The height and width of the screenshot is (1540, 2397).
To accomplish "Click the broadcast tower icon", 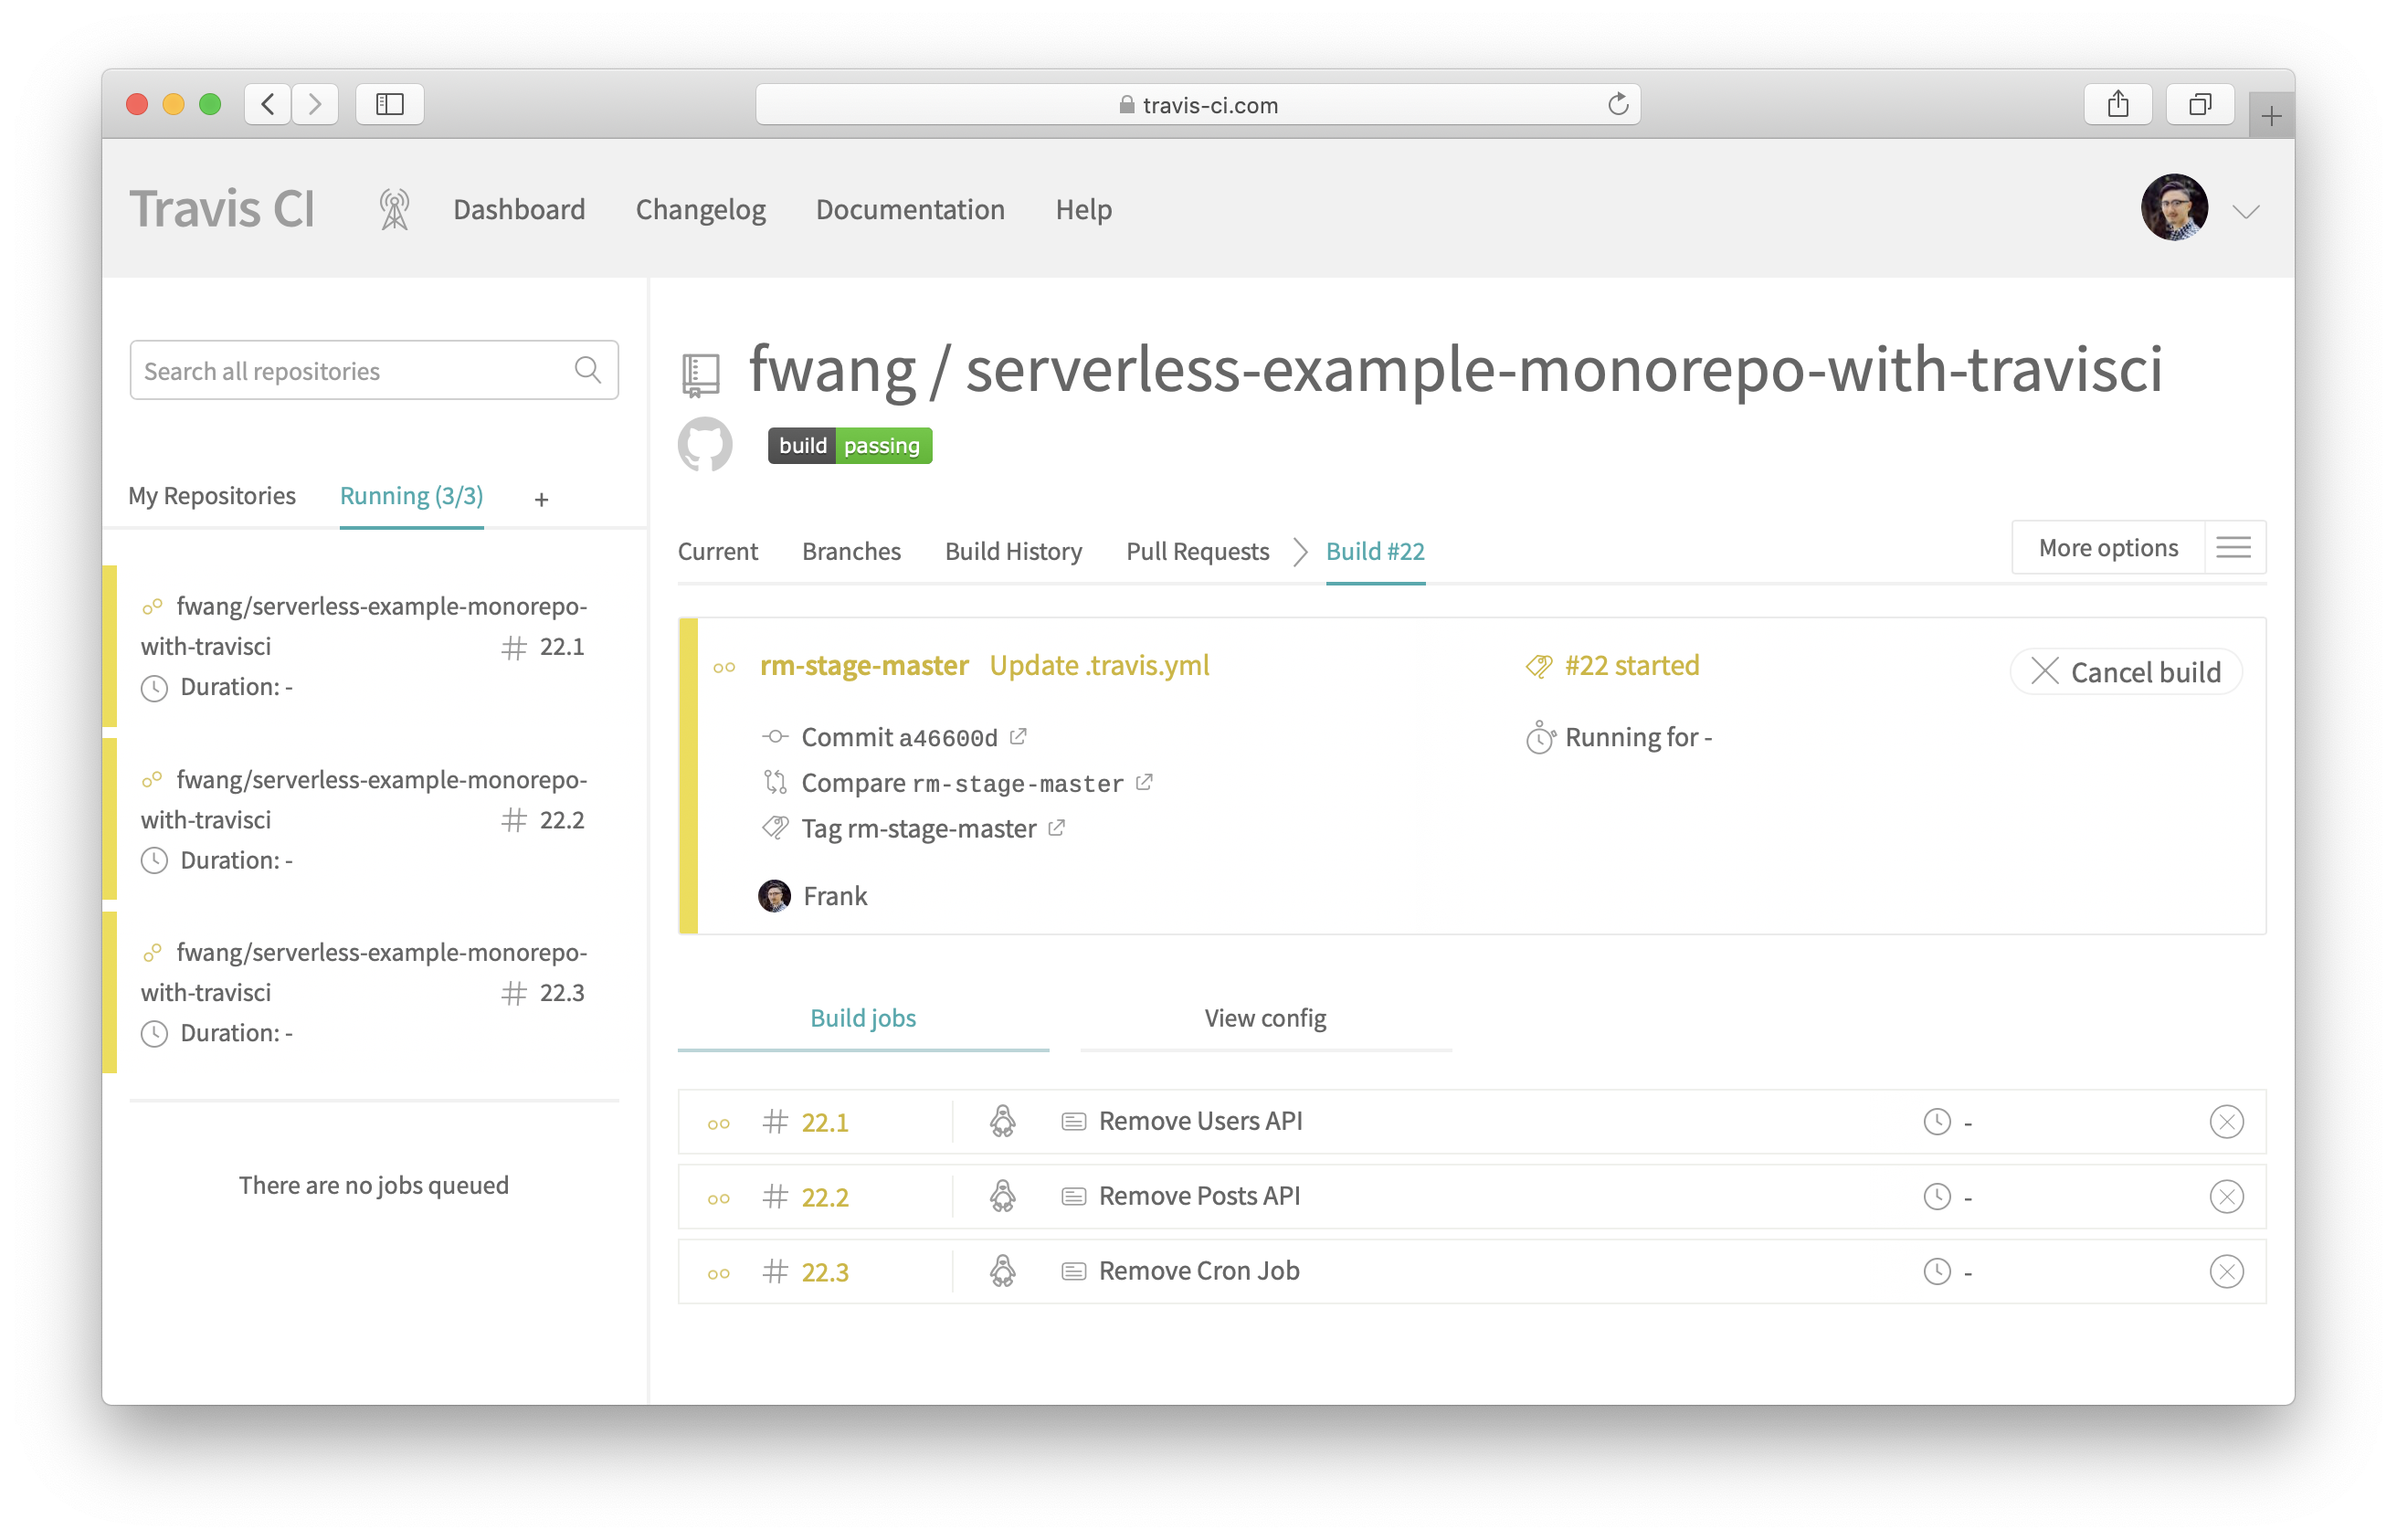I will click(x=394, y=210).
